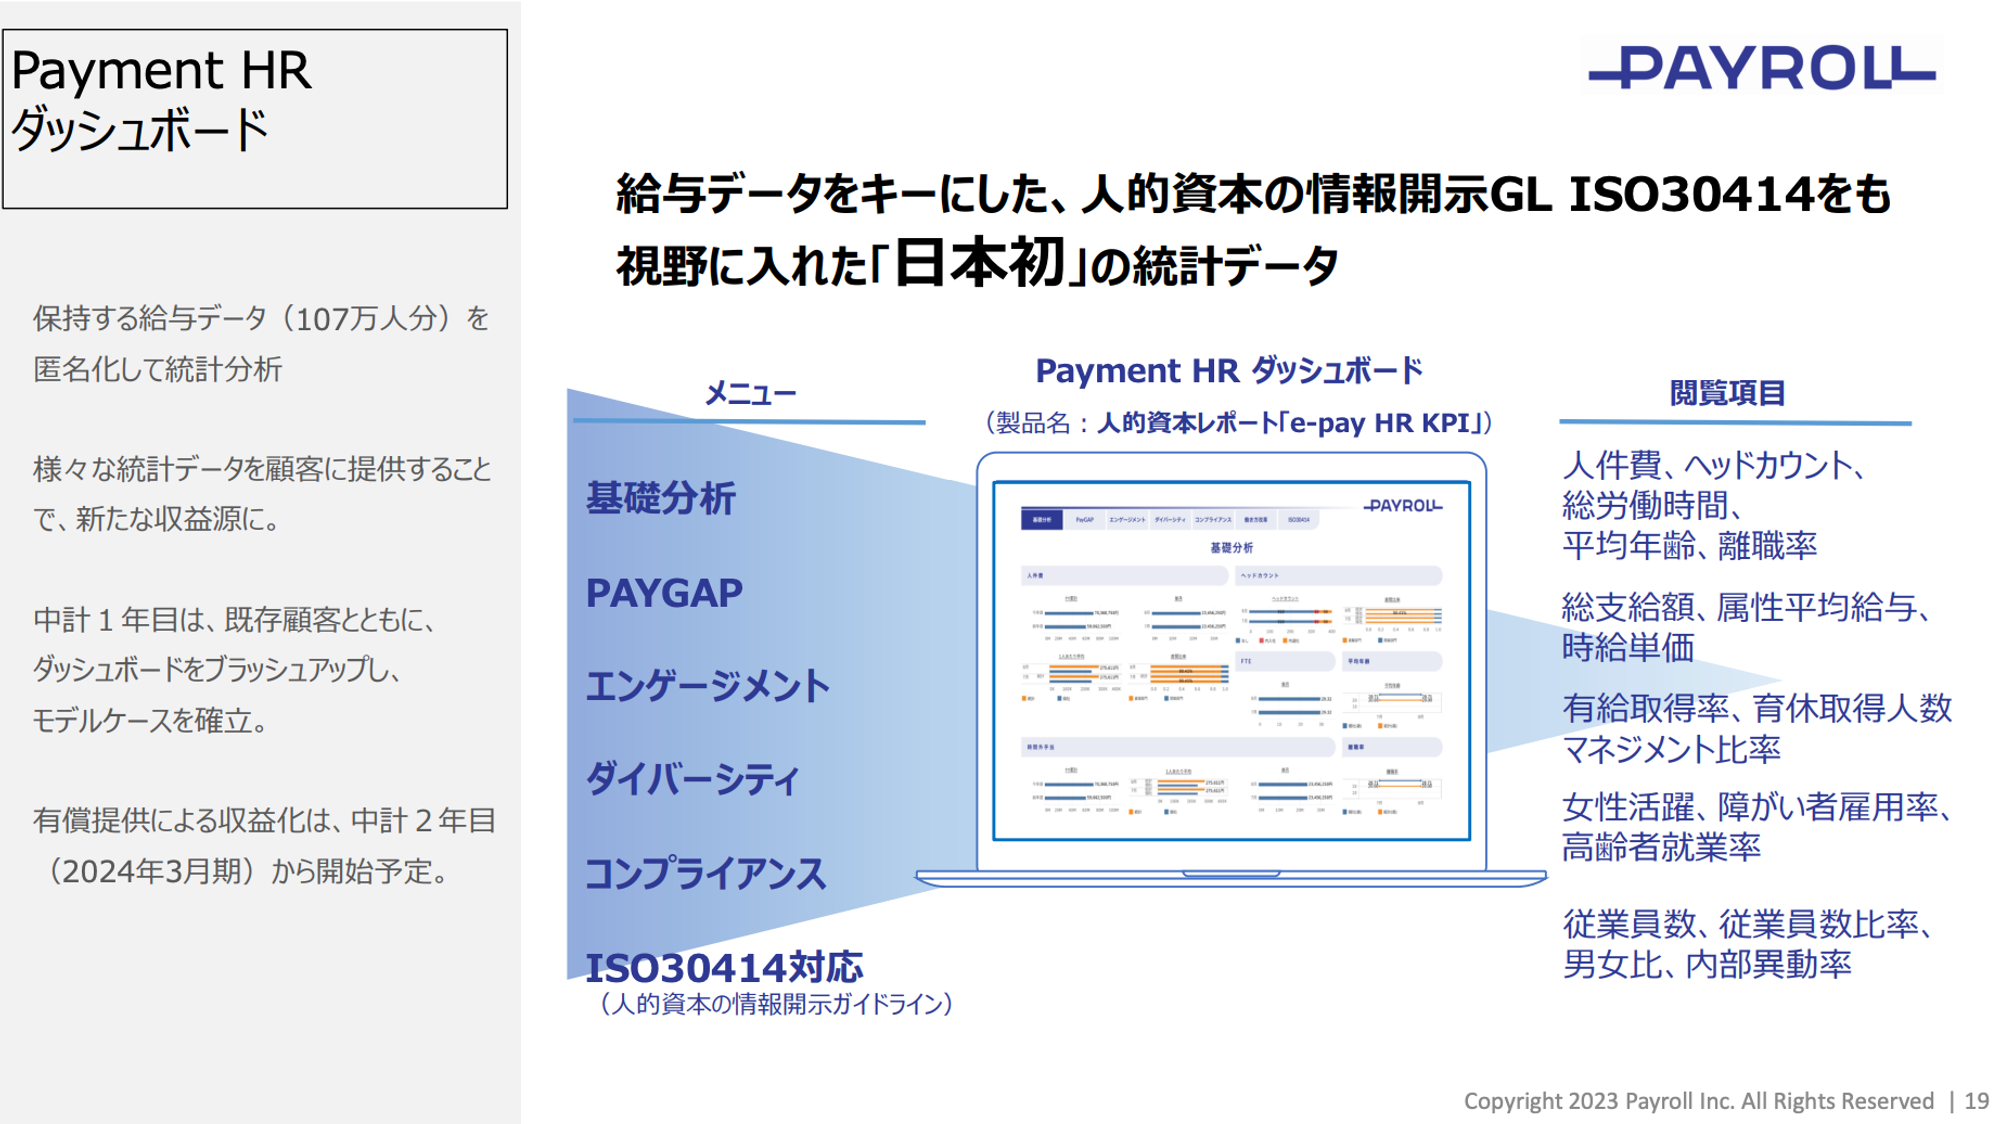Viewport: 2000px width, 1124px height.
Task: Click 男女比、内部異動率 text
Action: coord(1707,965)
